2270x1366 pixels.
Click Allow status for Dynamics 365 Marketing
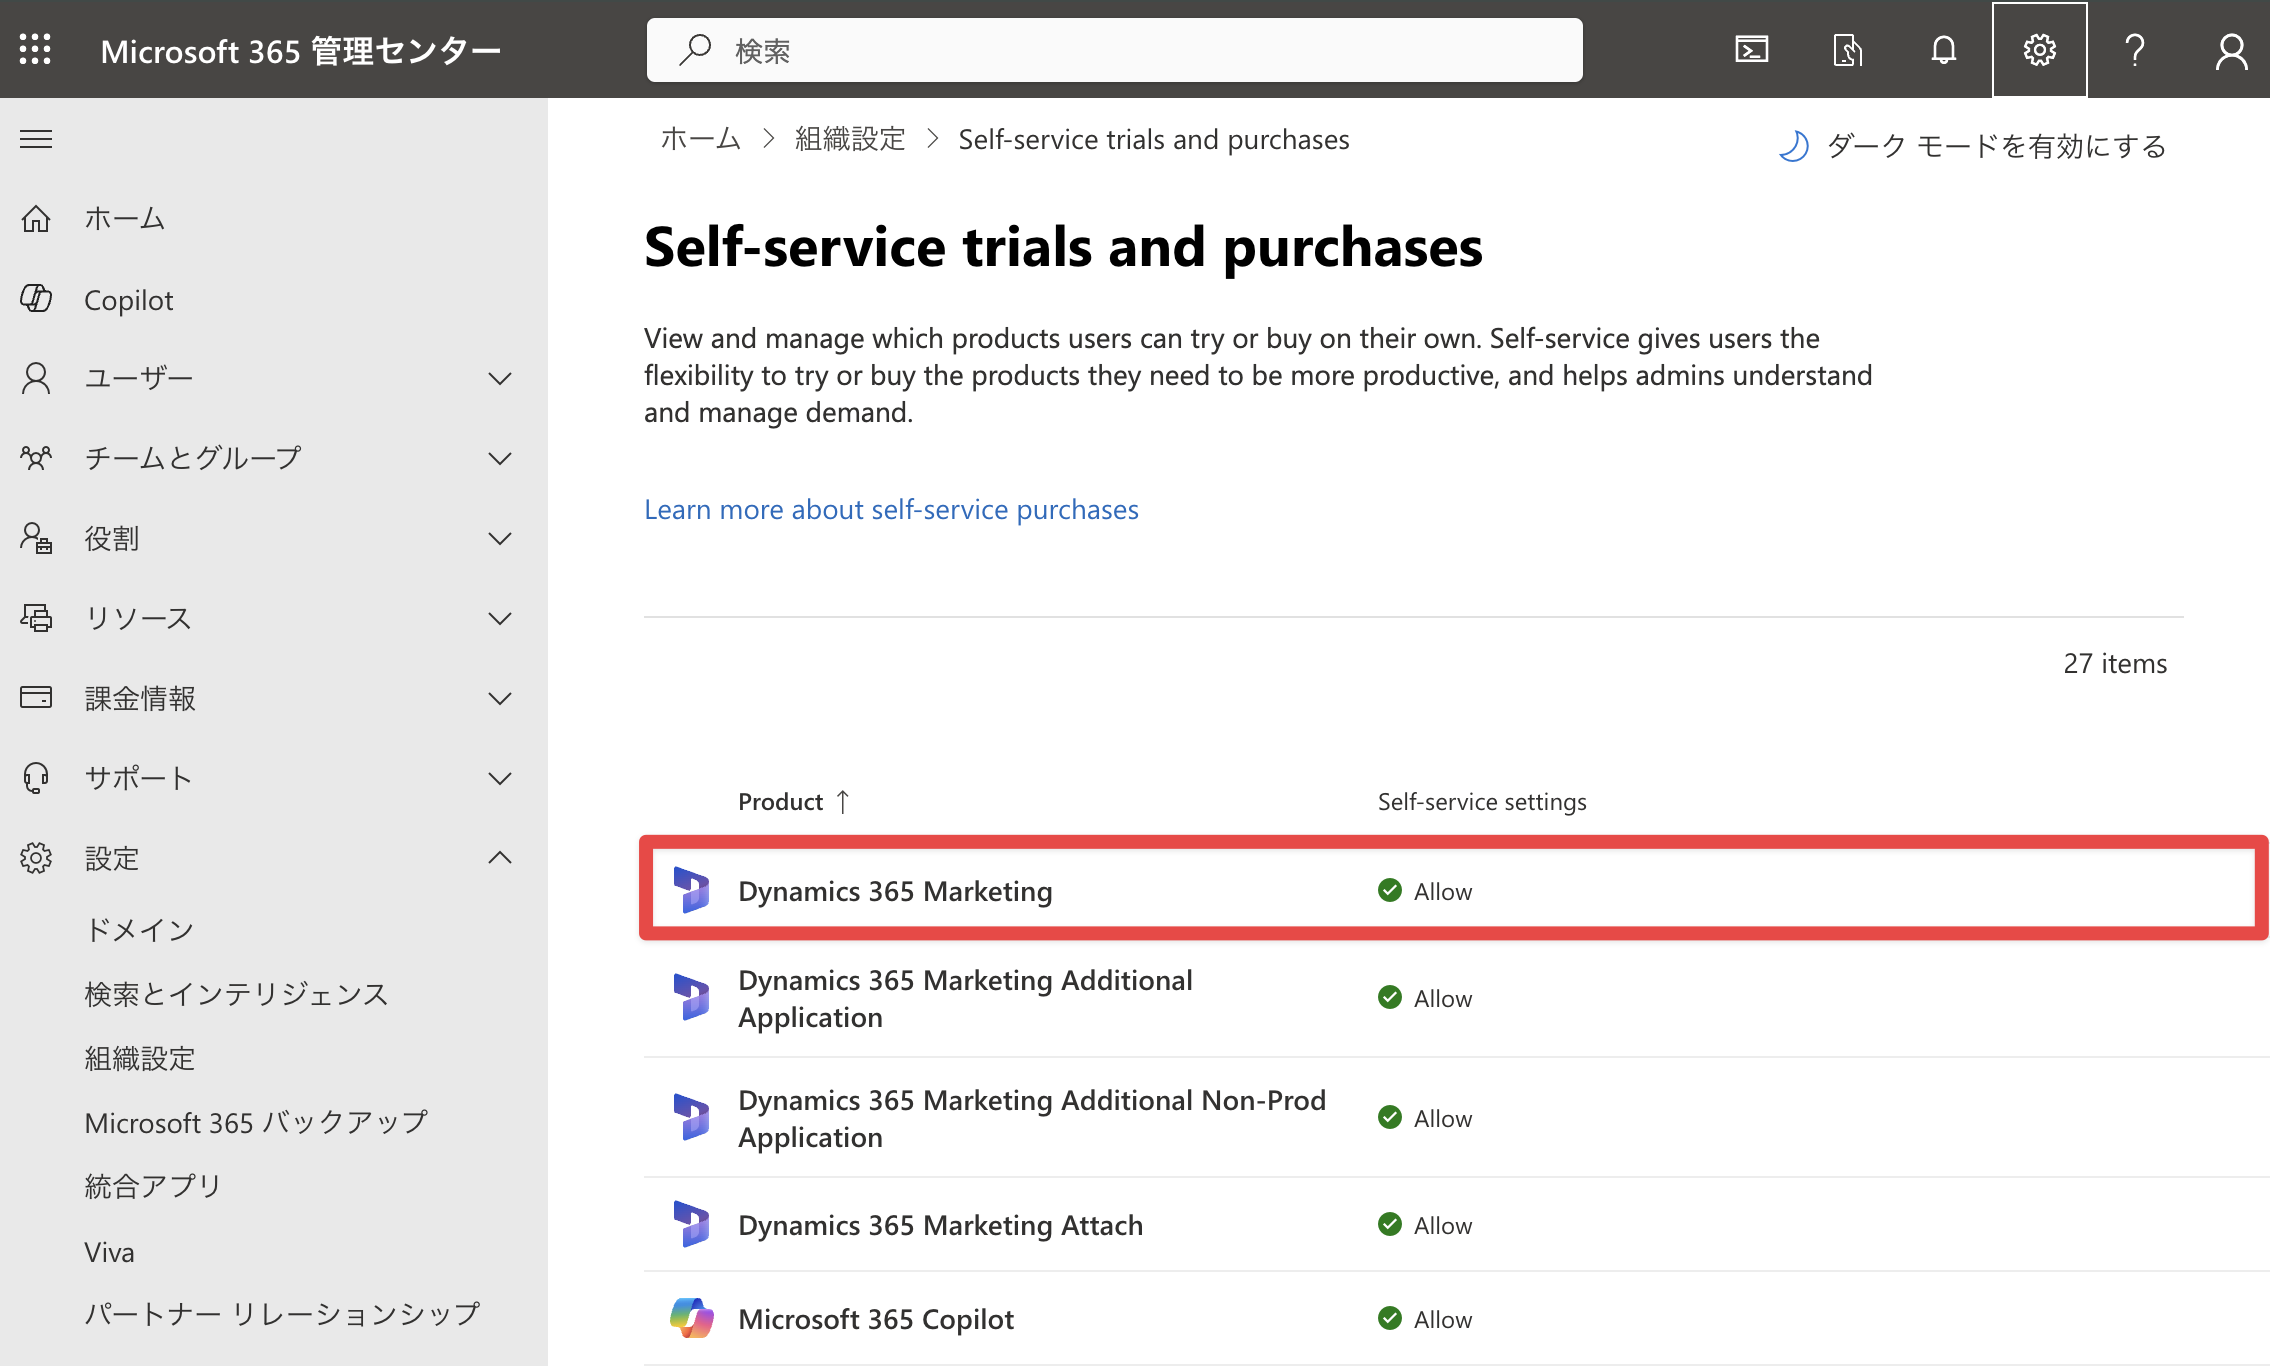1425,891
